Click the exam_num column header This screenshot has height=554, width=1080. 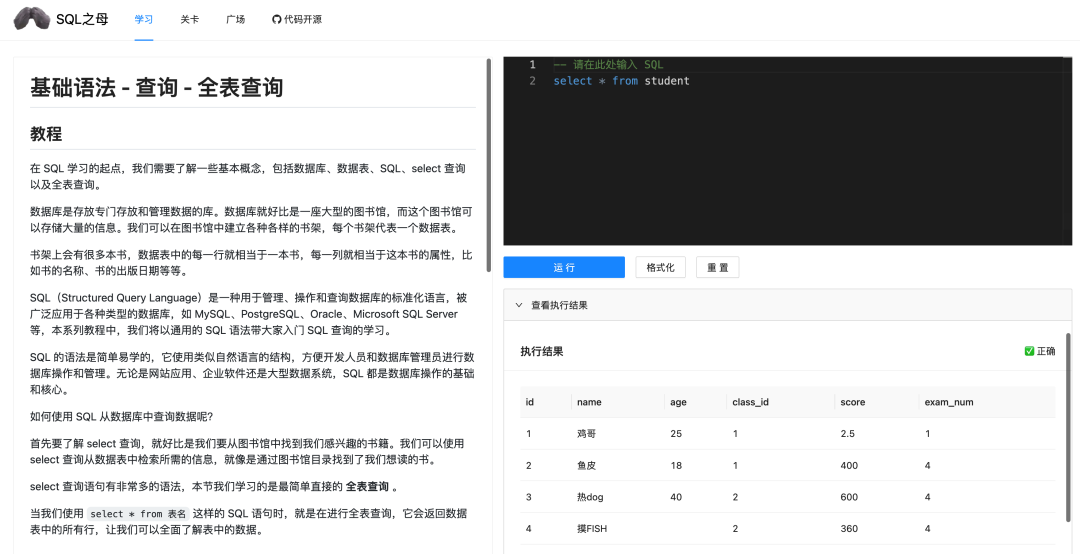pos(943,402)
